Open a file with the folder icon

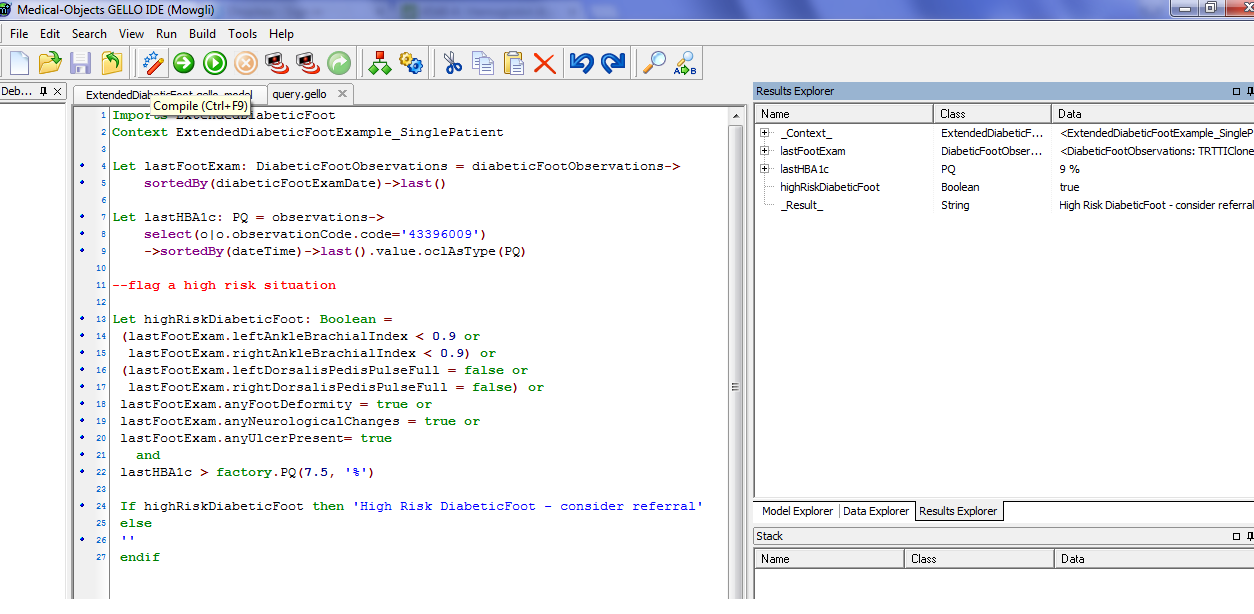click(50, 63)
